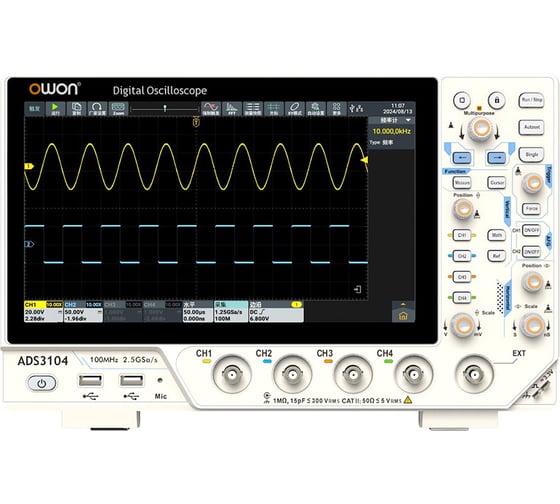Viewport: 560px width, 504px height.
Task: Open the greyed CH3 channel info box
Action: 123,311
